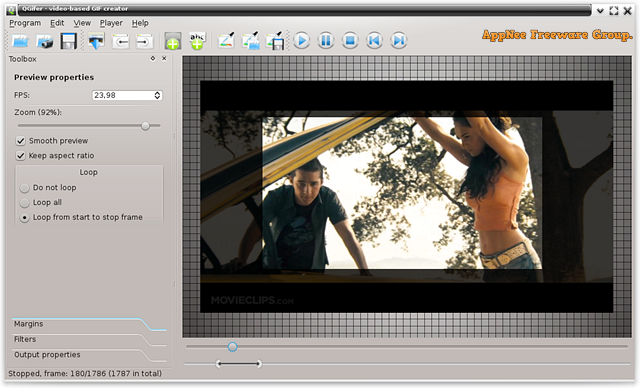Viewport: 640px width, 388px height.
Task: Set stop frame right-arrow icon
Action: click(x=144, y=41)
